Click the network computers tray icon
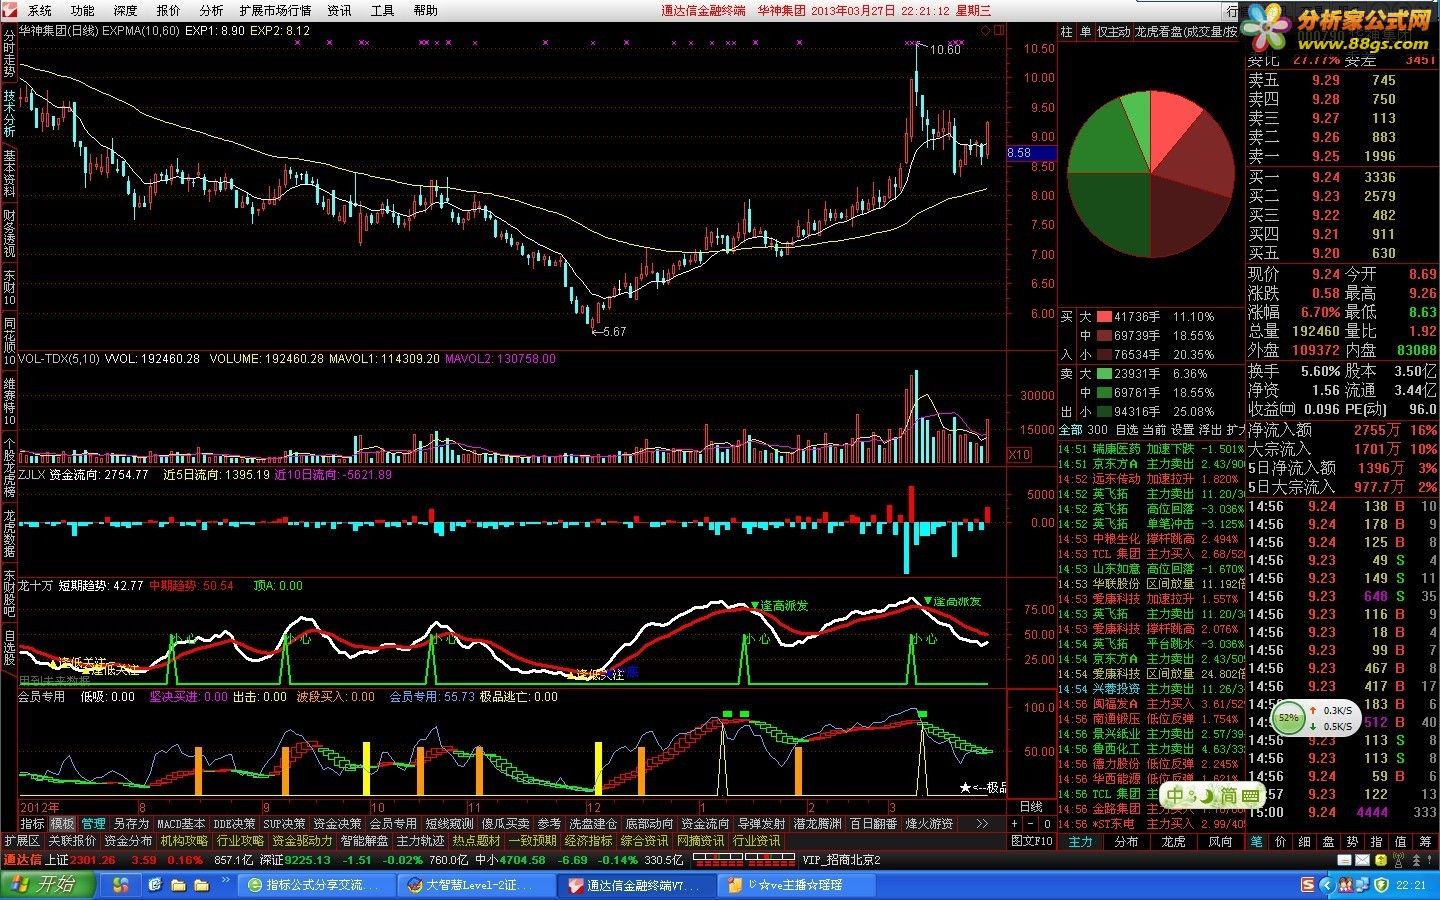The image size is (1440, 900). pos(1362,884)
